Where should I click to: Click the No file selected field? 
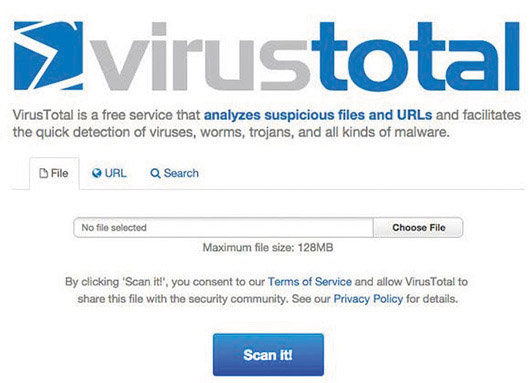click(x=223, y=228)
